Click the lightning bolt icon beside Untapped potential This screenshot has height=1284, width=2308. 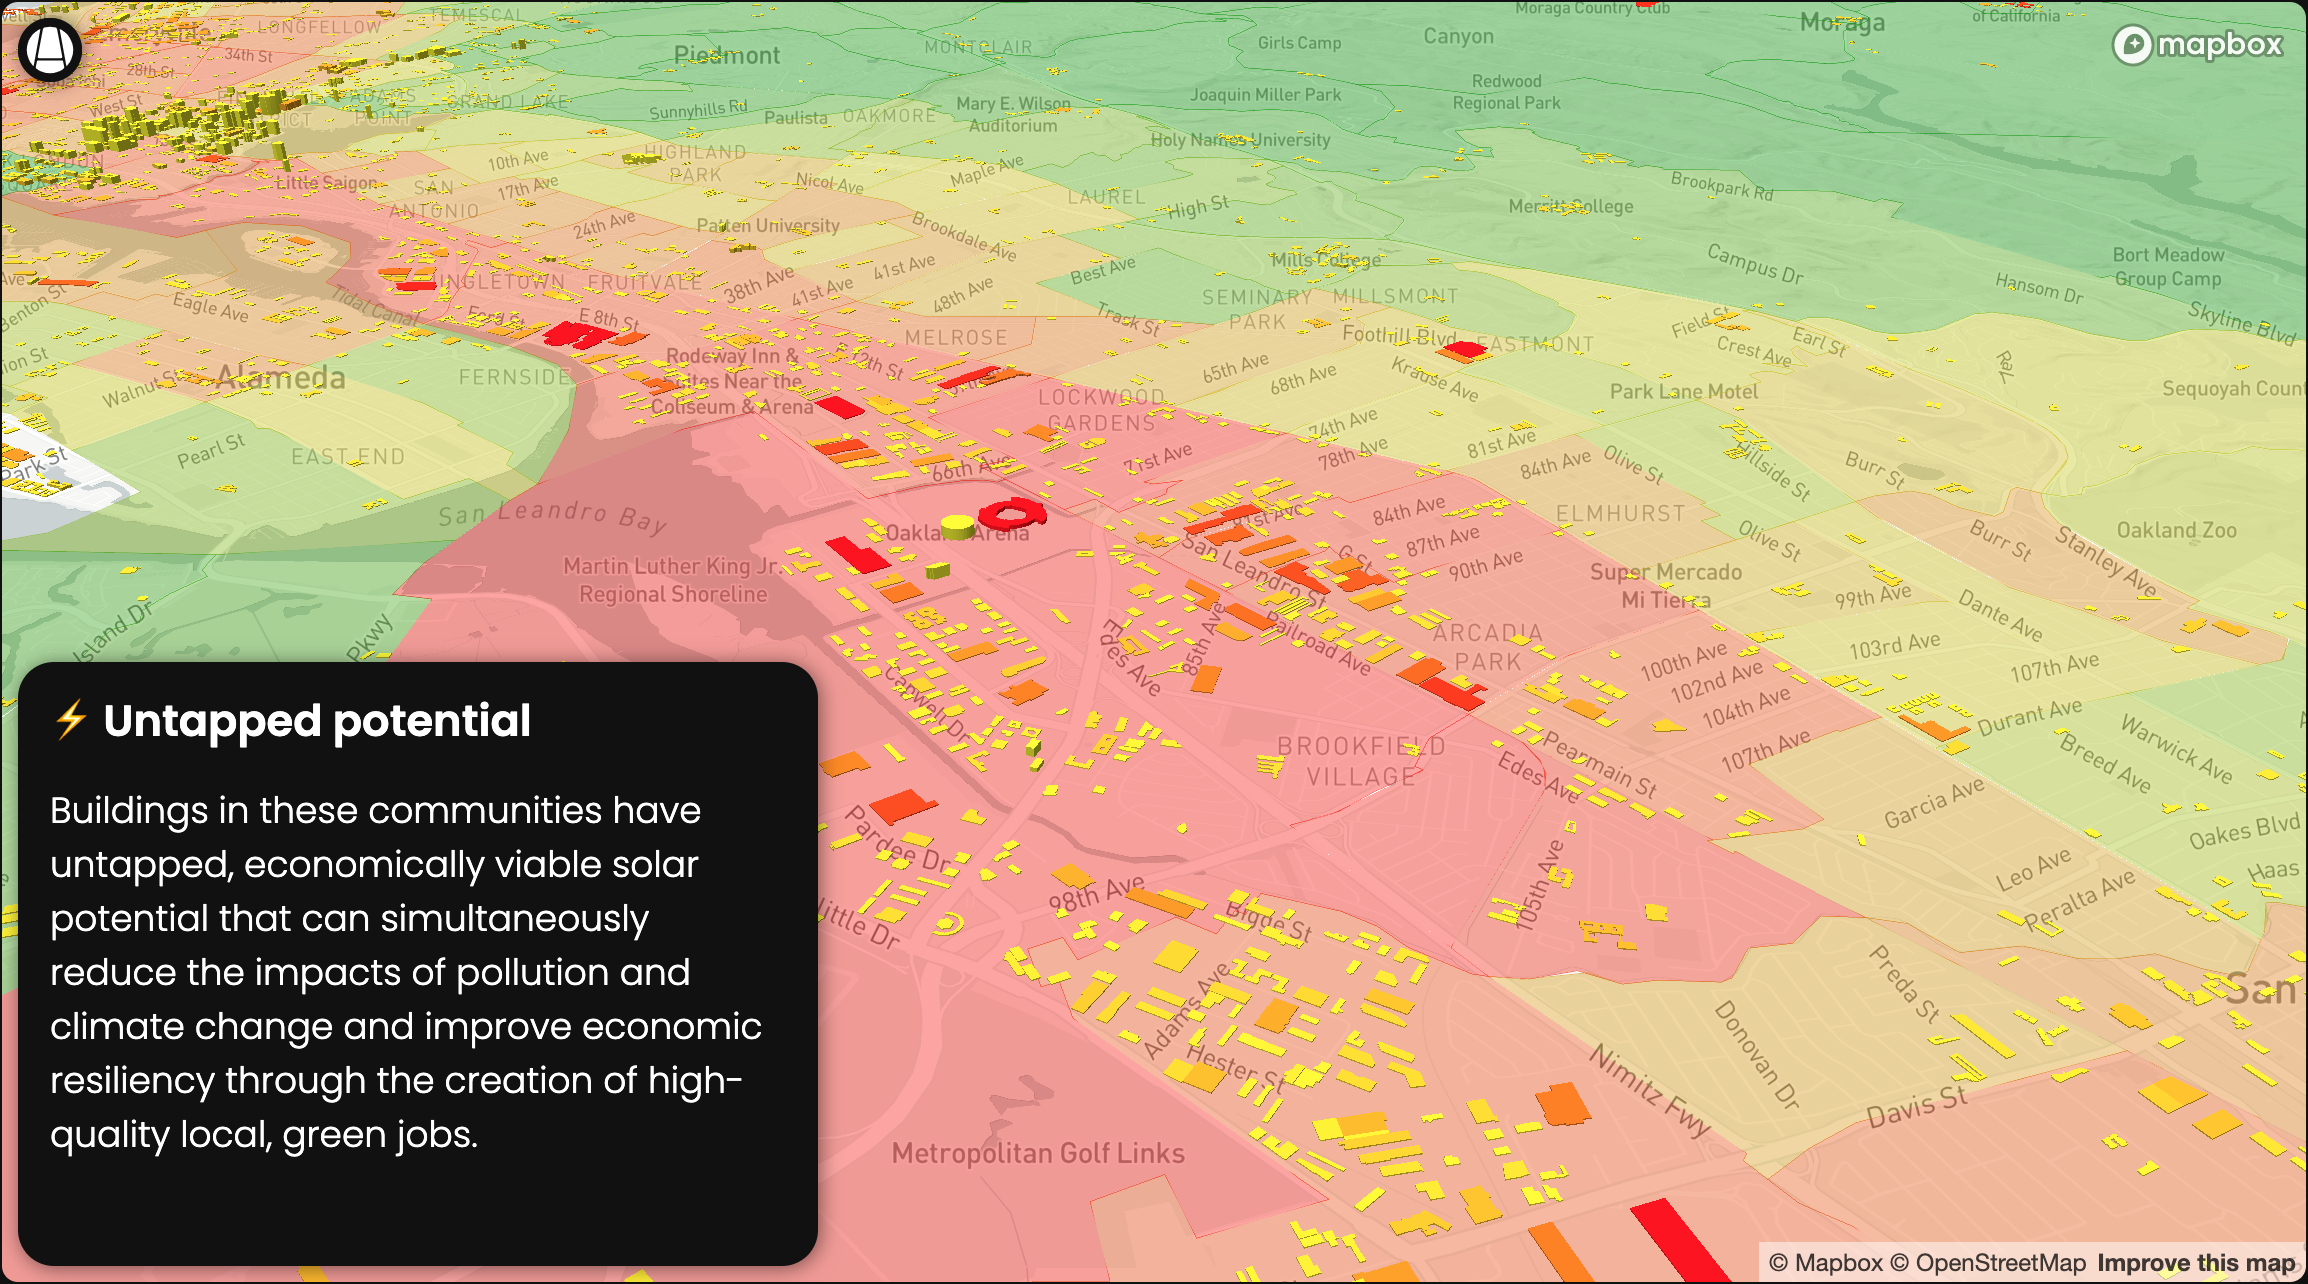tap(71, 720)
